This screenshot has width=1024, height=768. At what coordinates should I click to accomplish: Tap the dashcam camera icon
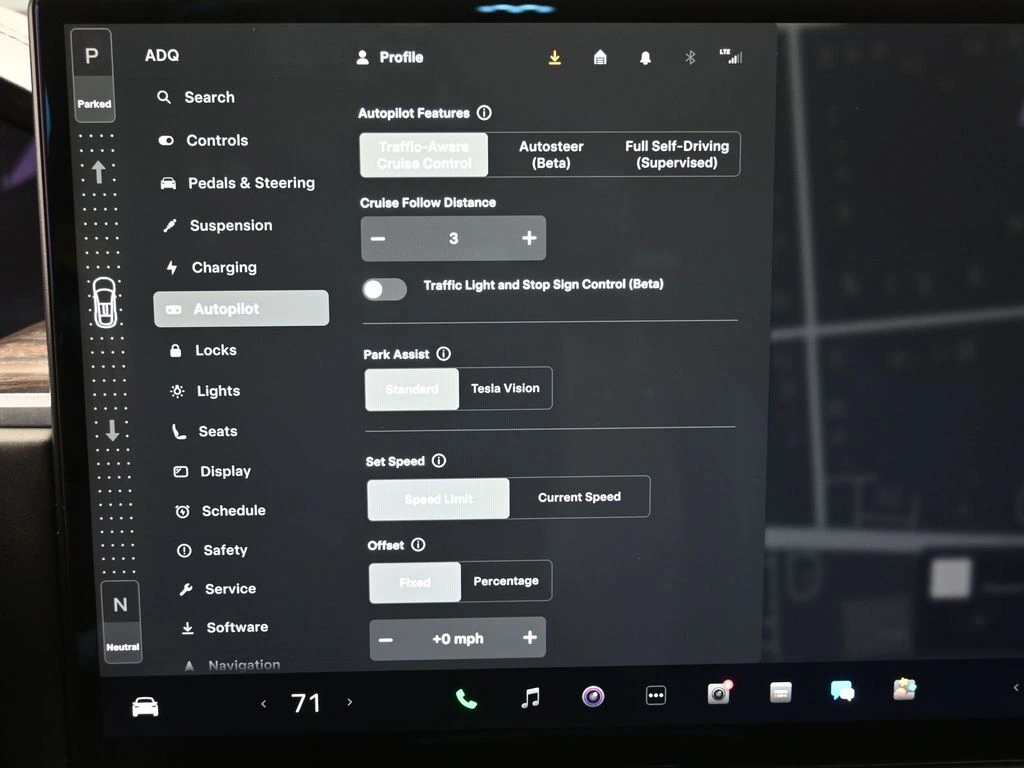click(x=718, y=694)
